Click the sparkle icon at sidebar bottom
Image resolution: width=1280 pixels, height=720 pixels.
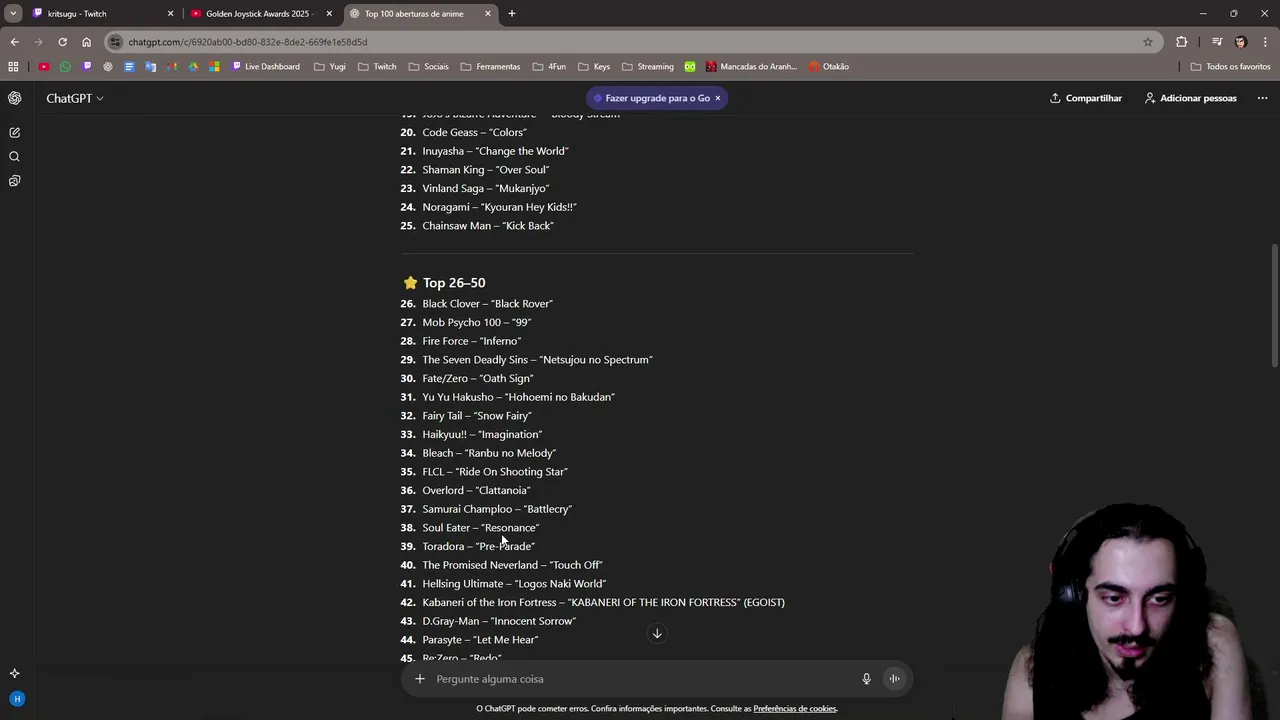[x=14, y=673]
